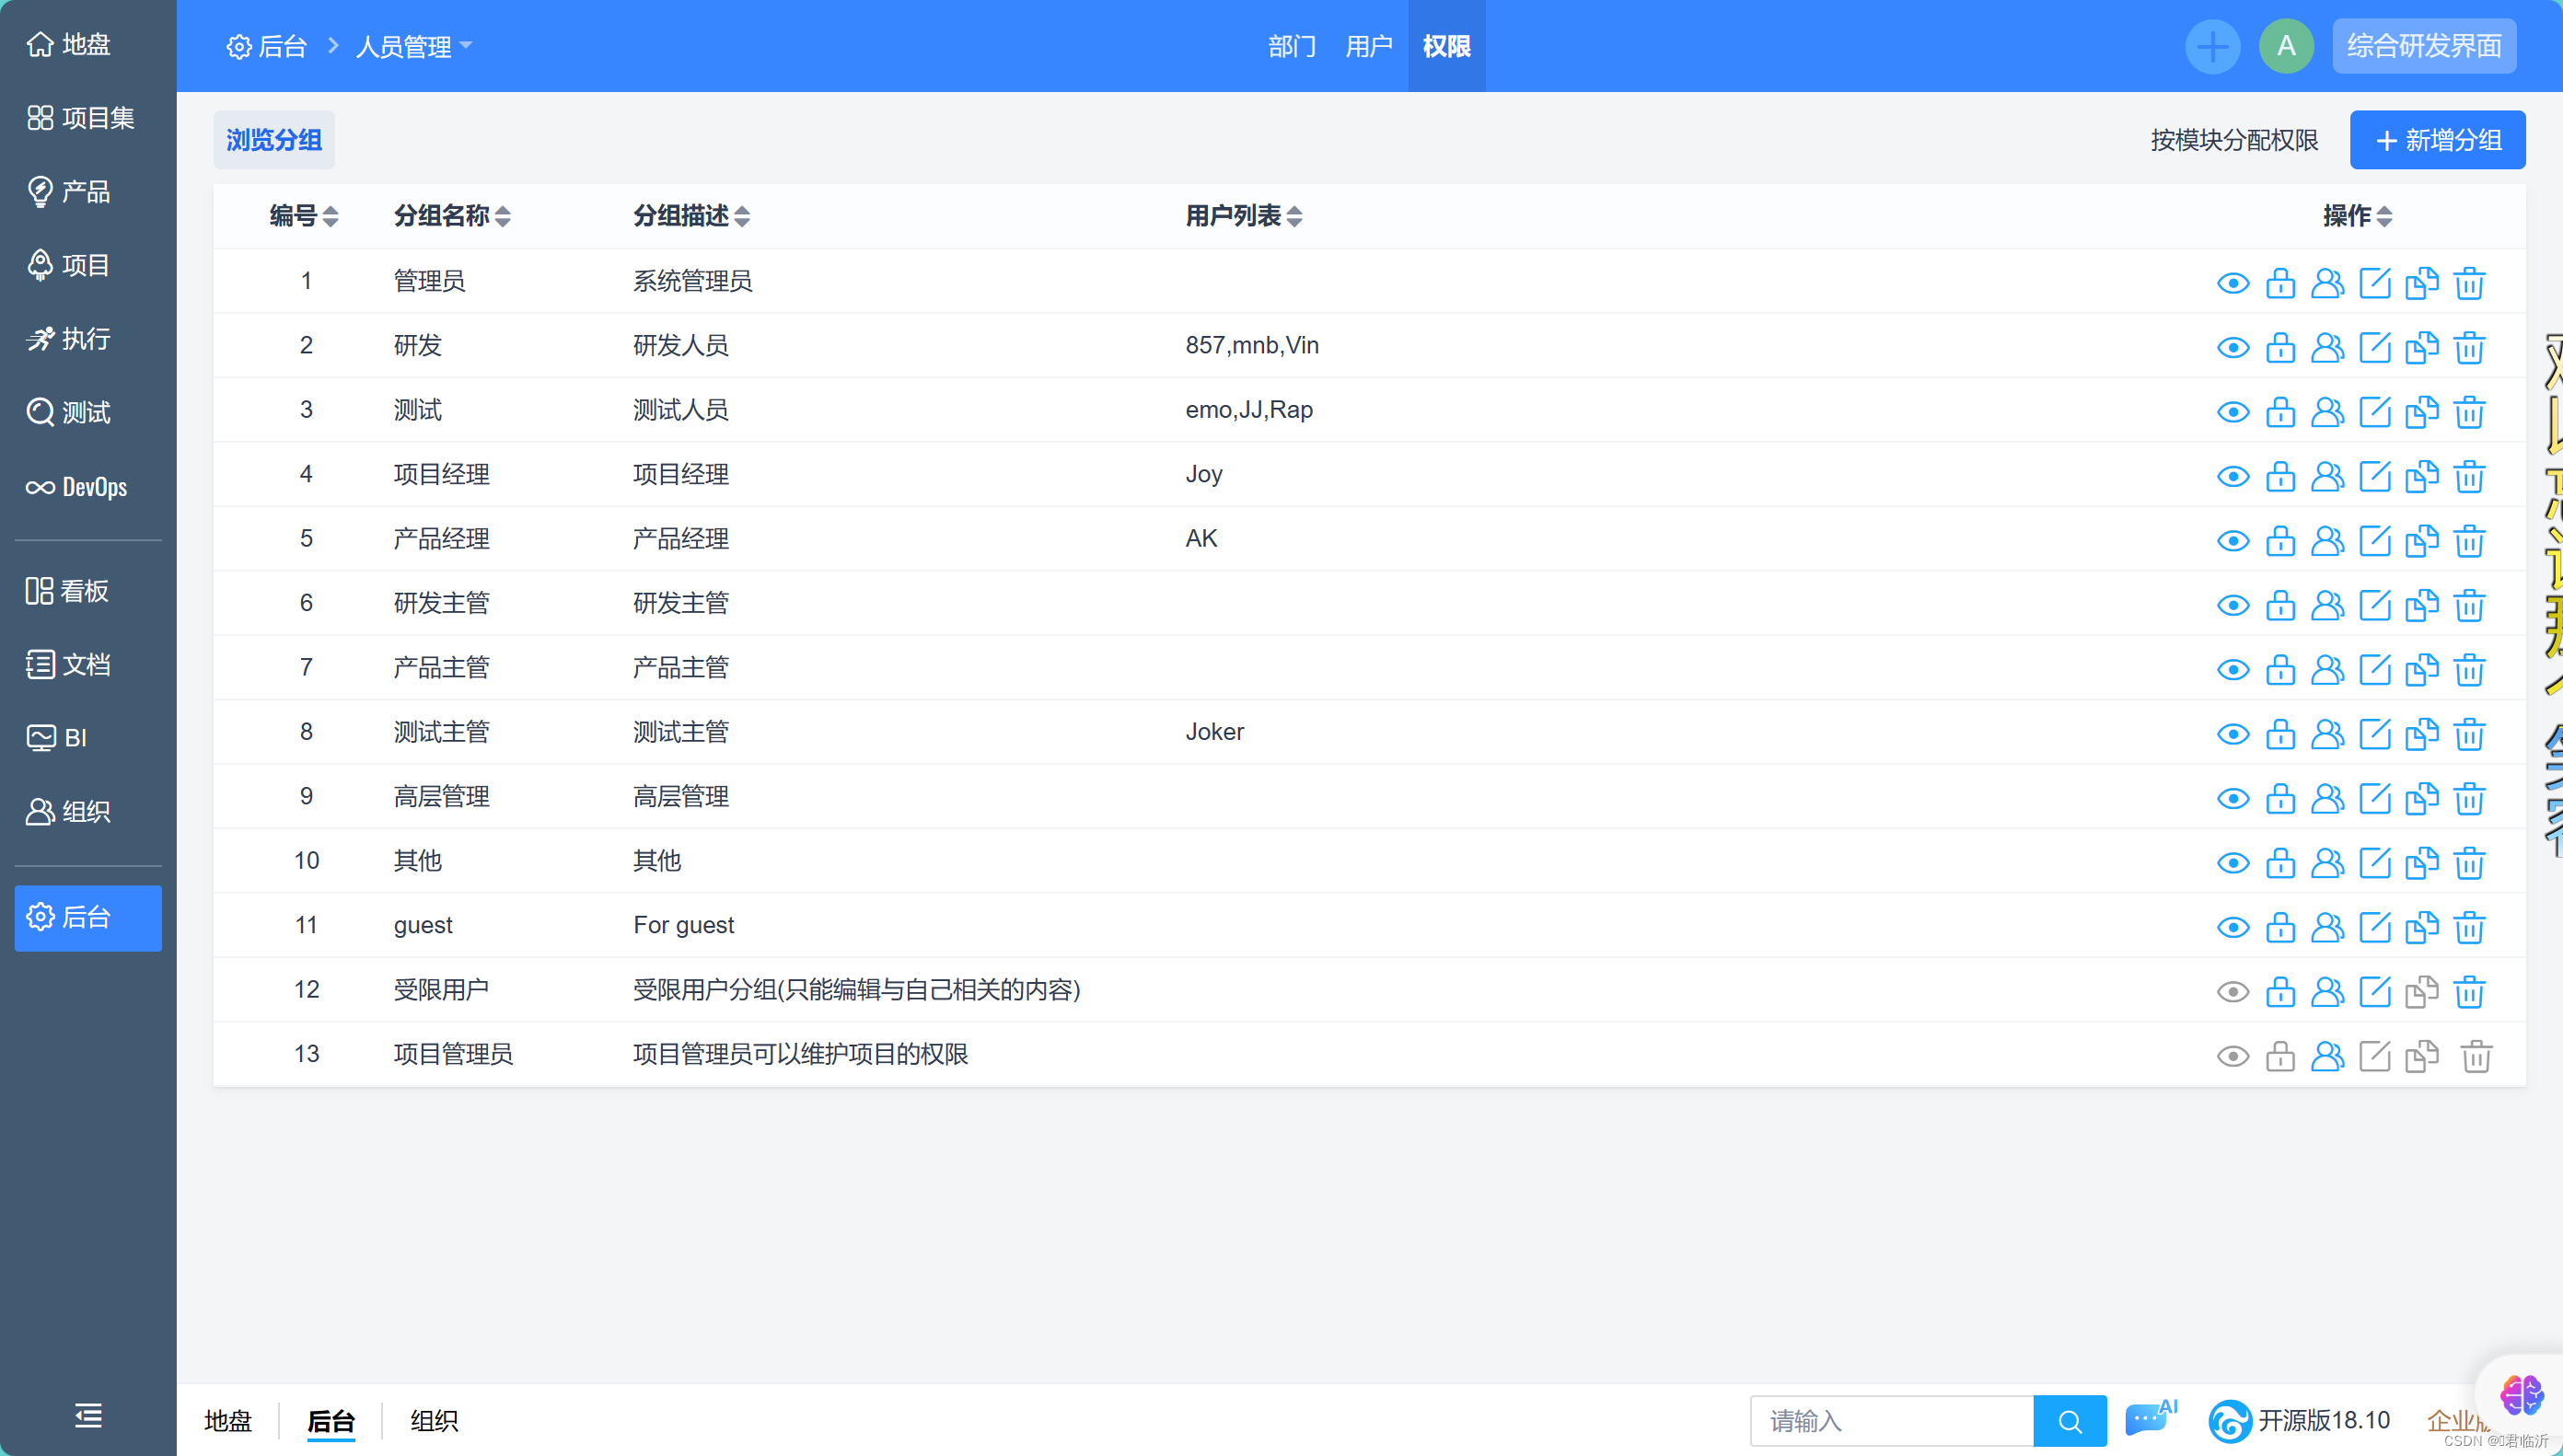The image size is (2563, 1456).
Task: Click lock icon for 测试主管 group
Action: 2281,731
